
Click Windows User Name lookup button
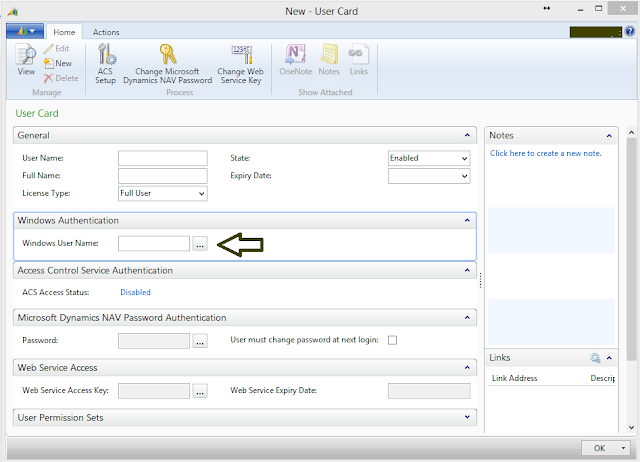pos(200,244)
